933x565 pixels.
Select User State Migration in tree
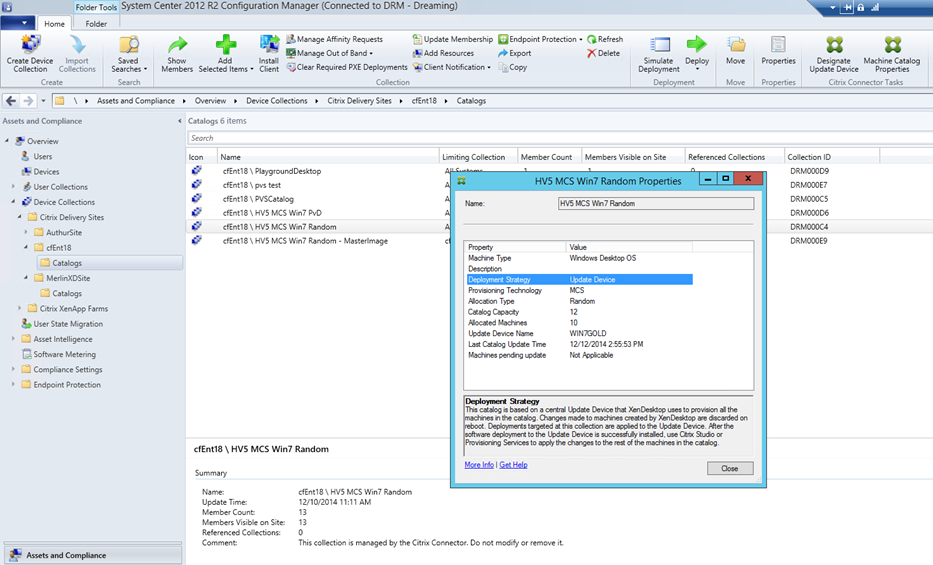click(x=68, y=324)
